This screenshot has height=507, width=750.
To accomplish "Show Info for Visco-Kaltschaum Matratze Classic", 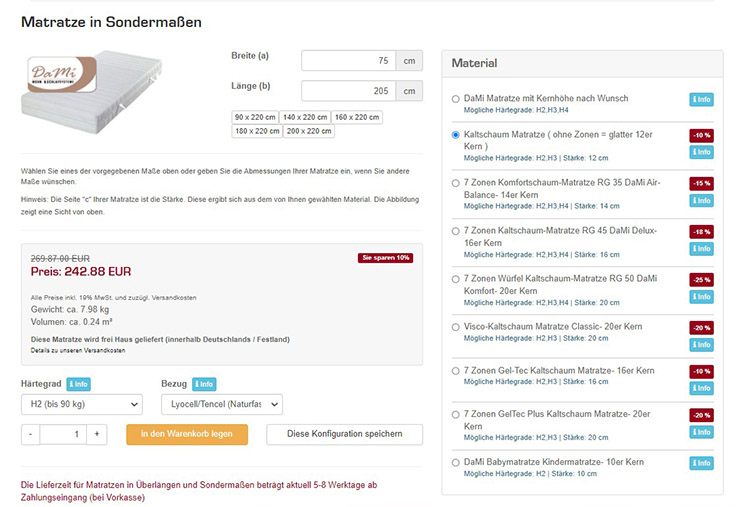I will [x=701, y=345].
